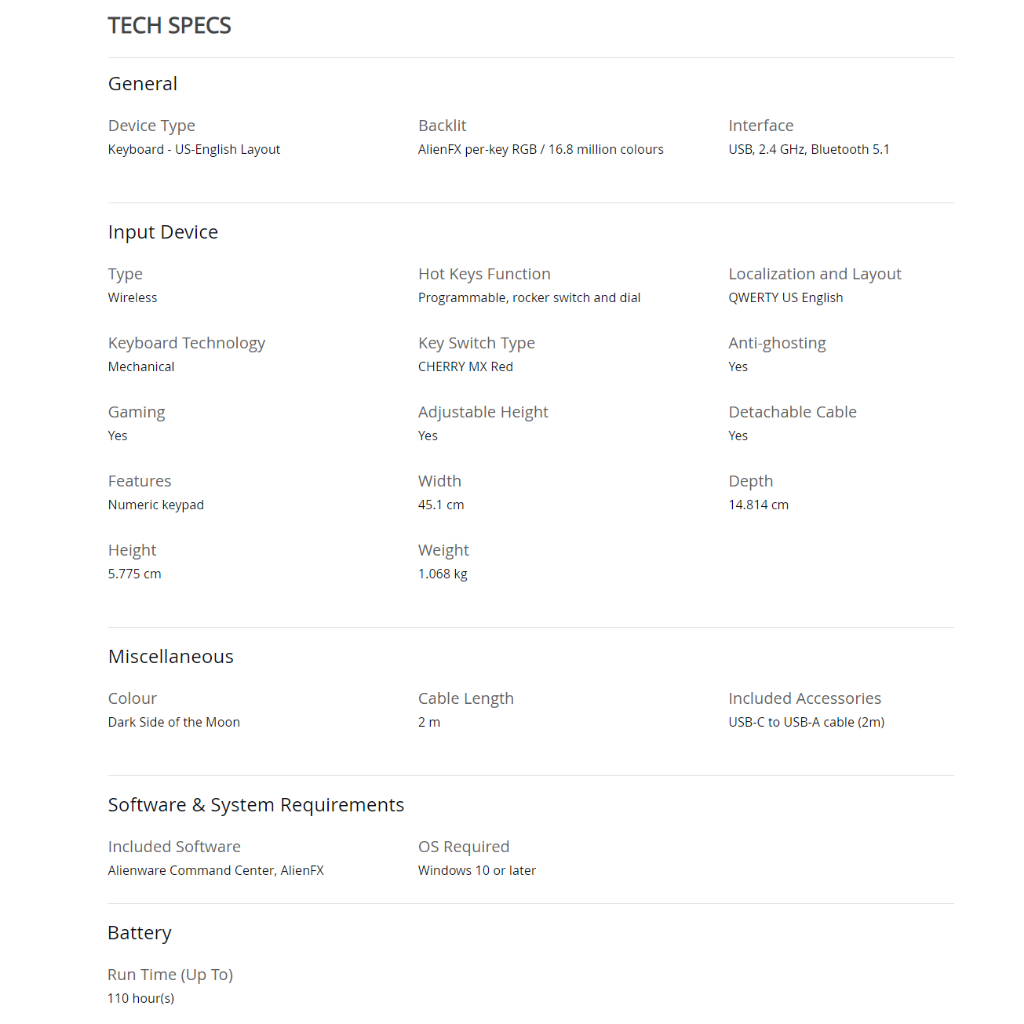Click the AlienFX per-key RGB value text

tap(540, 150)
